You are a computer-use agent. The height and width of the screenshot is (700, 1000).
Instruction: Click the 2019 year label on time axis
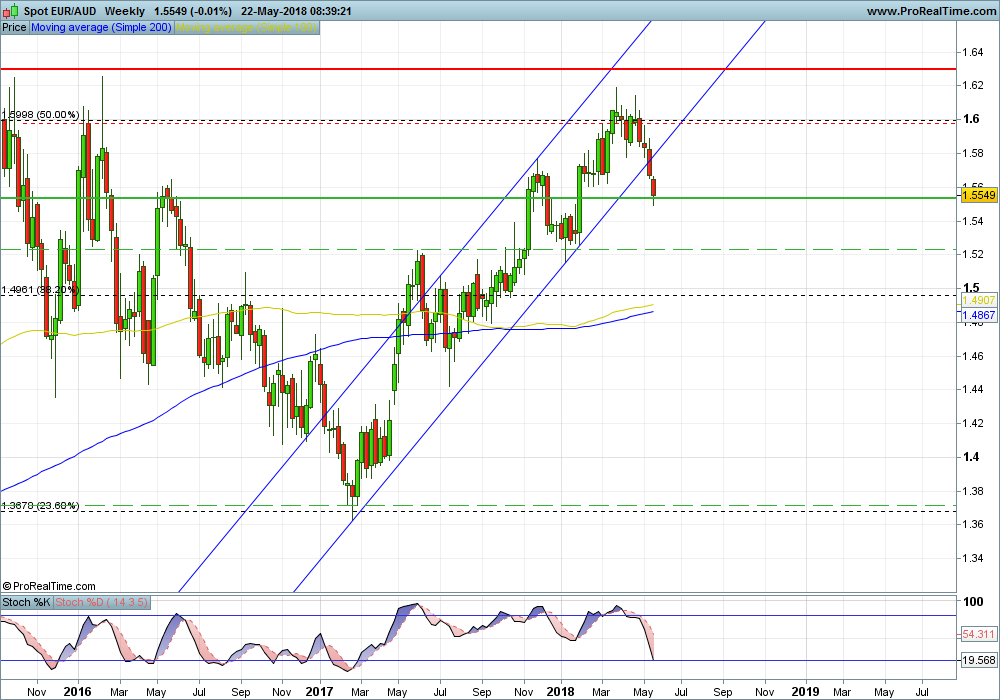tap(805, 692)
